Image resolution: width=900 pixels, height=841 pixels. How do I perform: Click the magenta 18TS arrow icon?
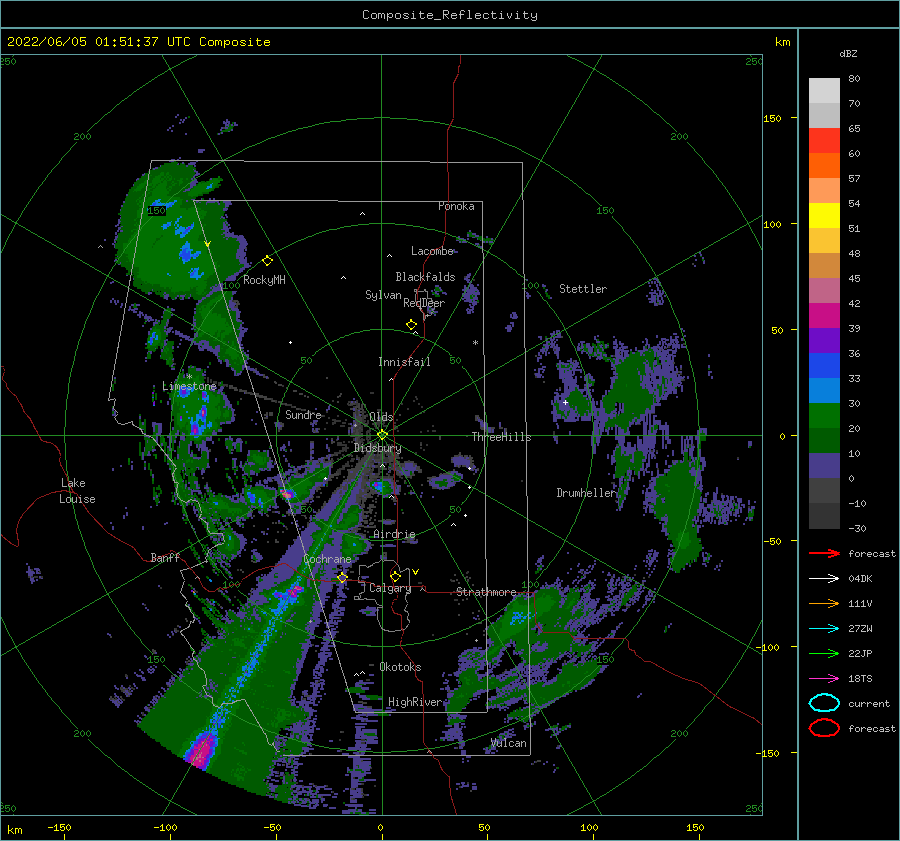[824, 679]
